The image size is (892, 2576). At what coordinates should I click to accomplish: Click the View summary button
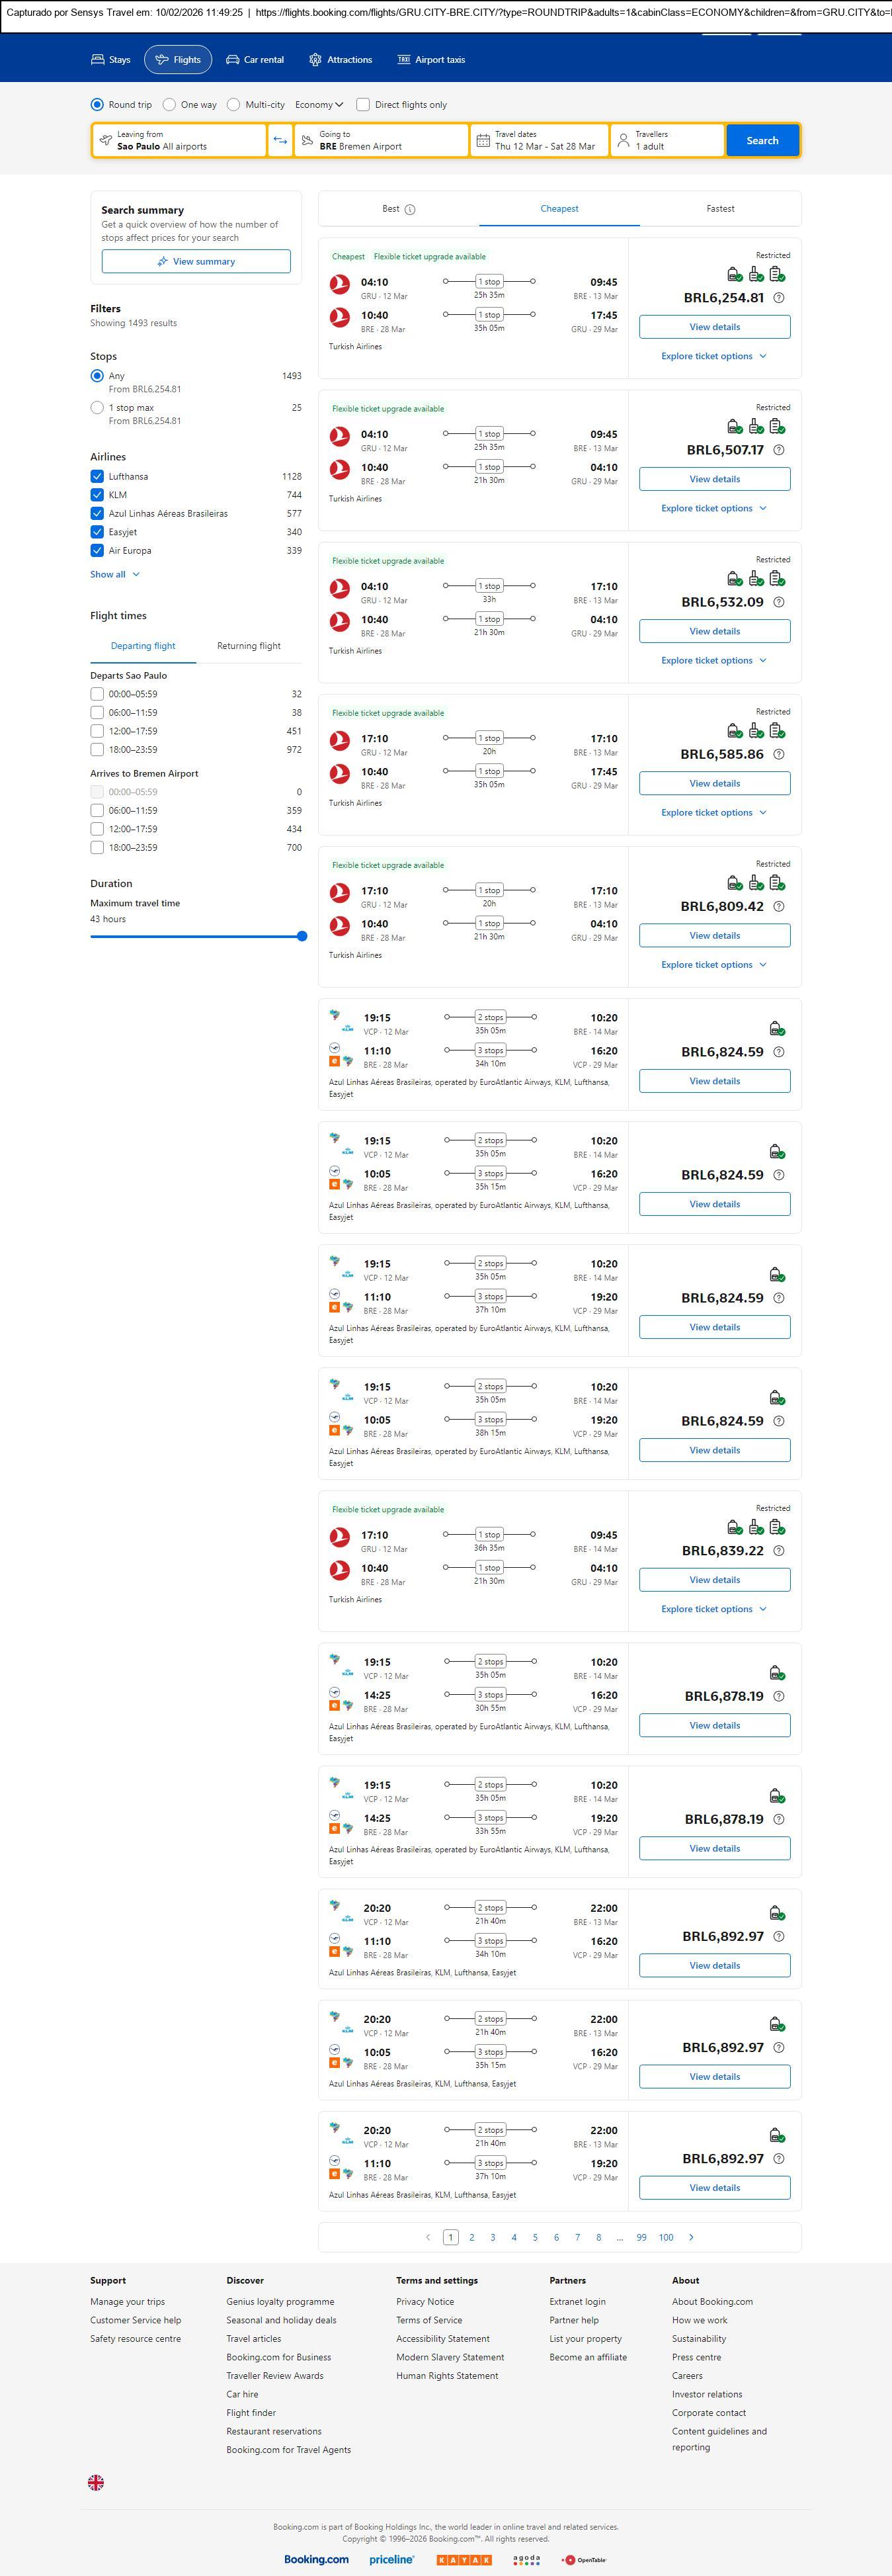196,262
